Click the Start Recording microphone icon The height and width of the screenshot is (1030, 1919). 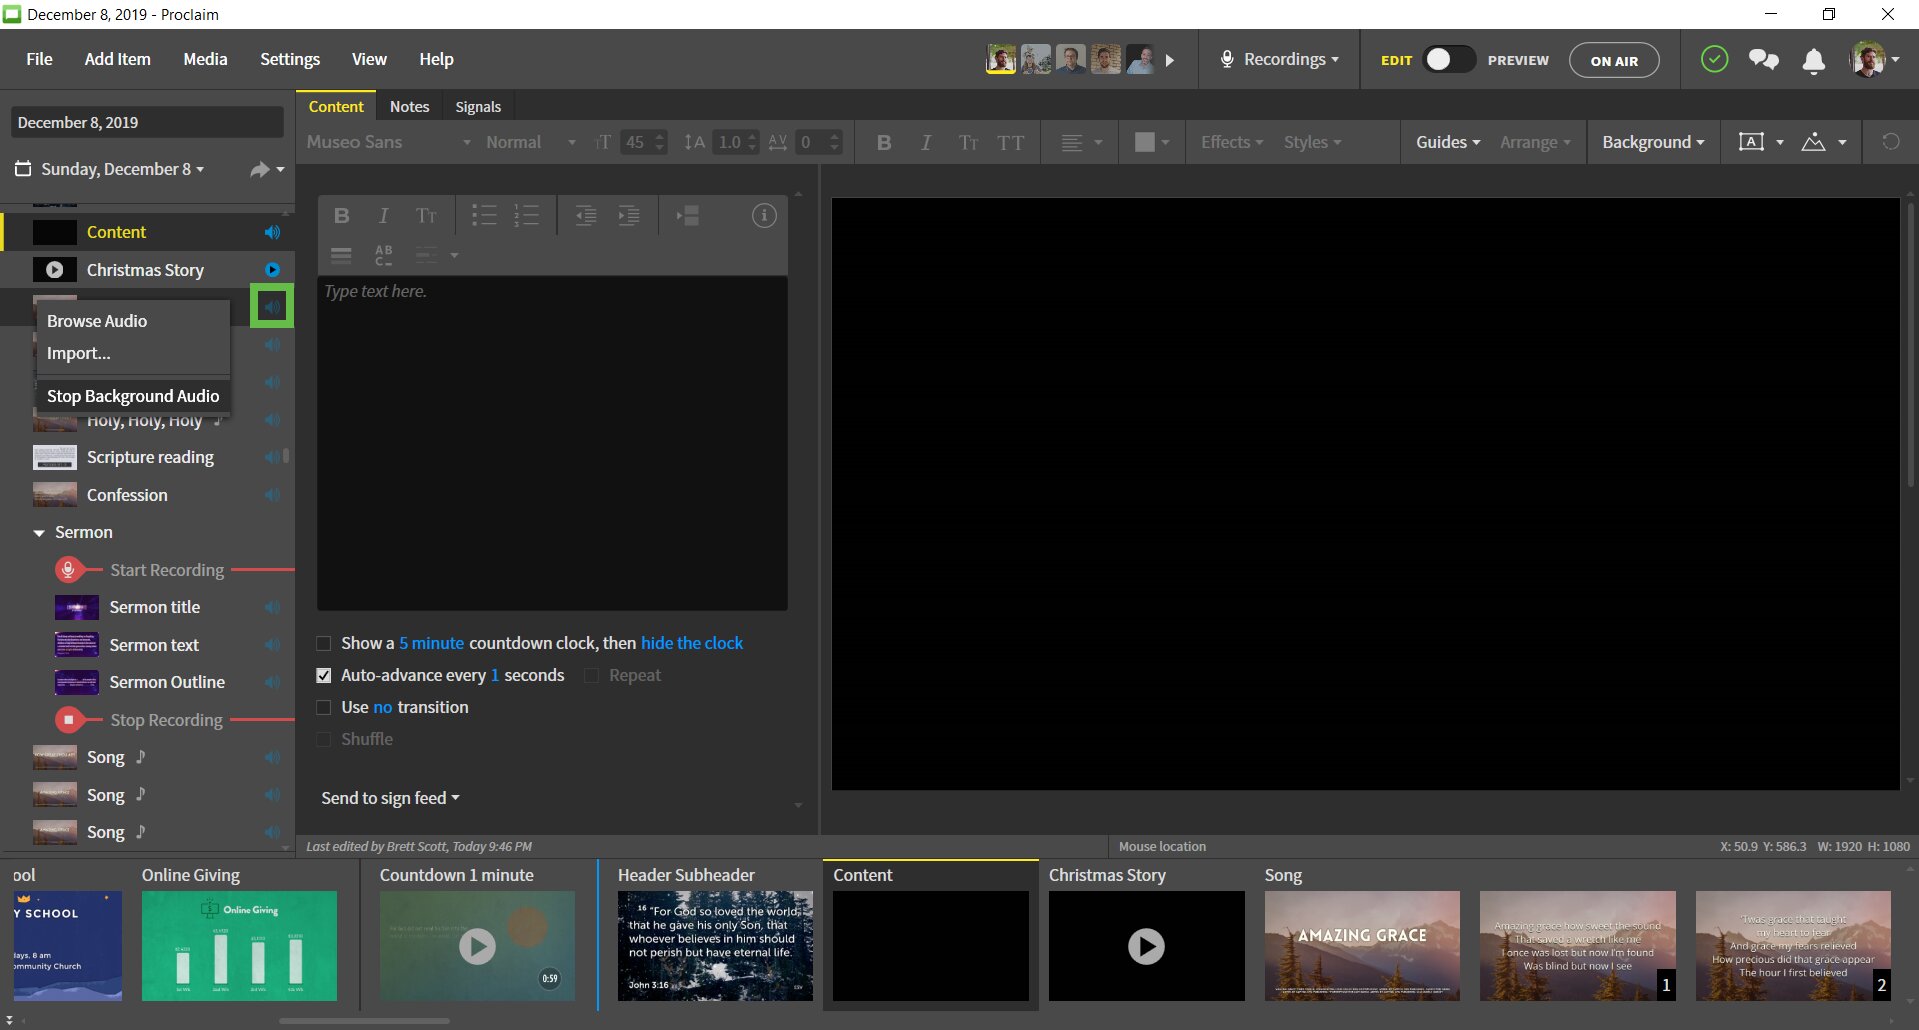pyautogui.click(x=68, y=570)
